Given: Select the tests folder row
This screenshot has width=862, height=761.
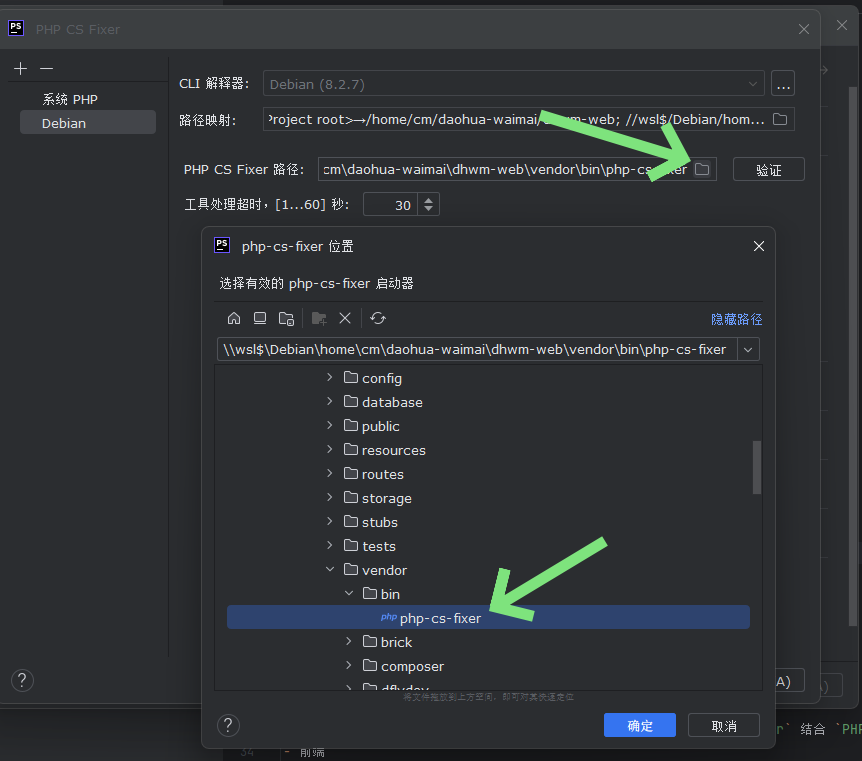Looking at the screenshot, I should 488,545.
